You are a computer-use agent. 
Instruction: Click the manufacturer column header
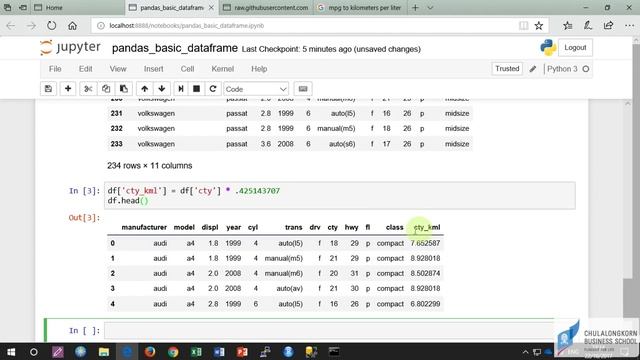(144, 227)
